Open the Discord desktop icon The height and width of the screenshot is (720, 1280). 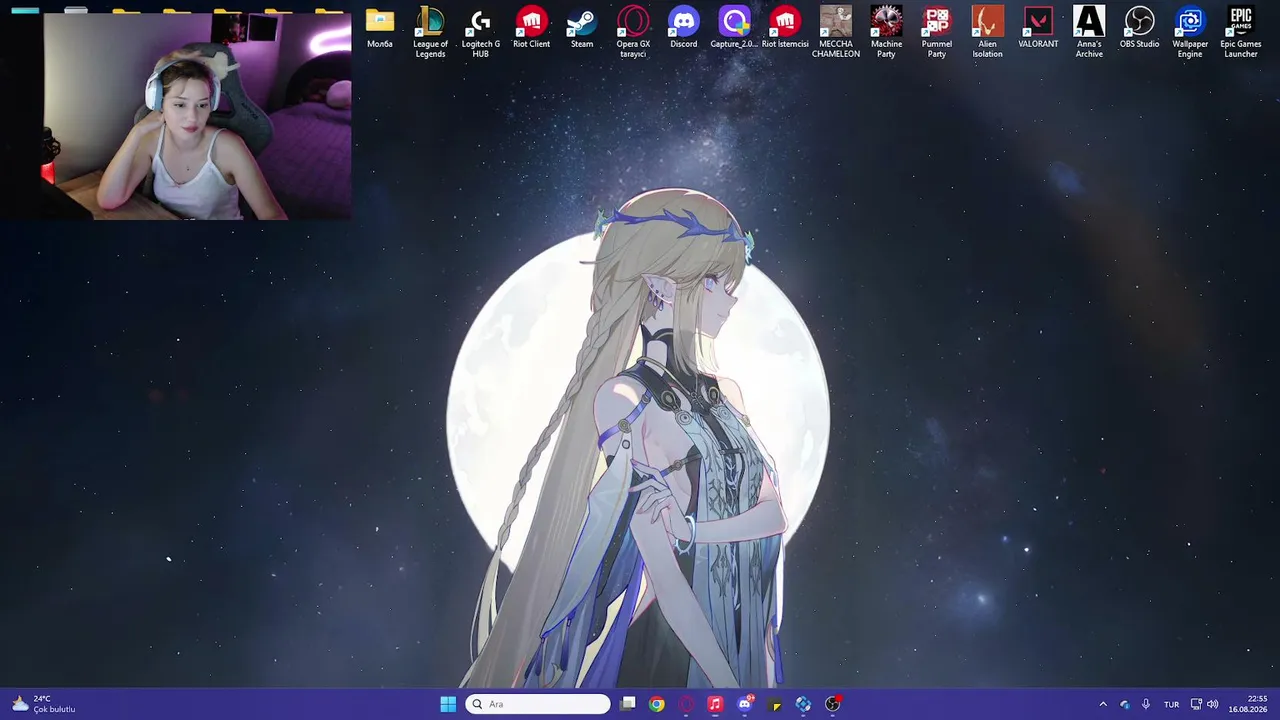684,28
